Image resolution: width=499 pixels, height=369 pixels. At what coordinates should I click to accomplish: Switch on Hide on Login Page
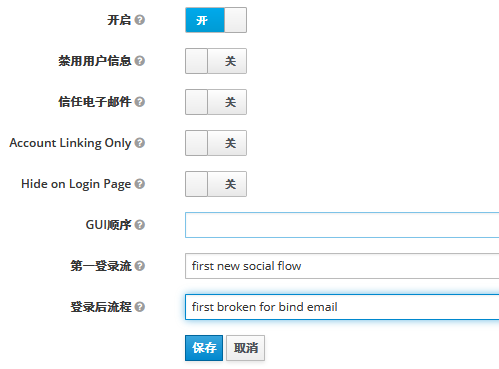[216, 184]
